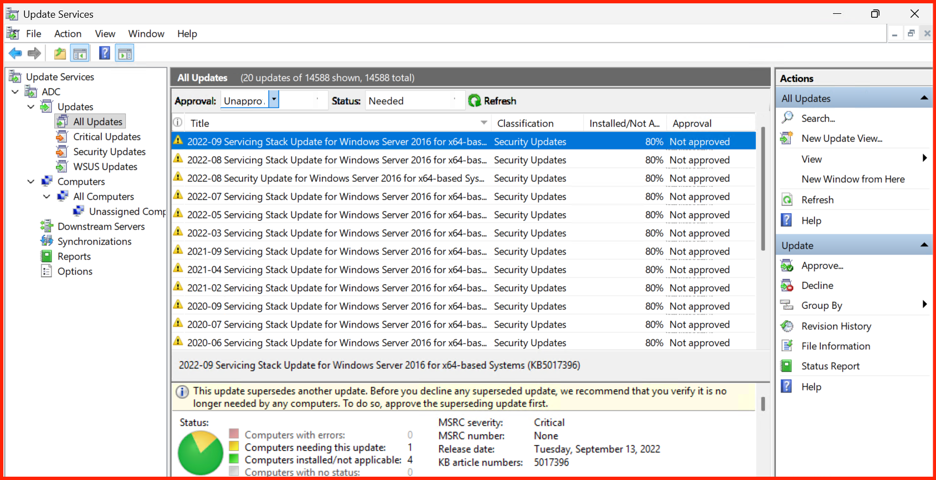Sort by the Classification column header
The width and height of the screenshot is (936, 480).
[537, 123]
